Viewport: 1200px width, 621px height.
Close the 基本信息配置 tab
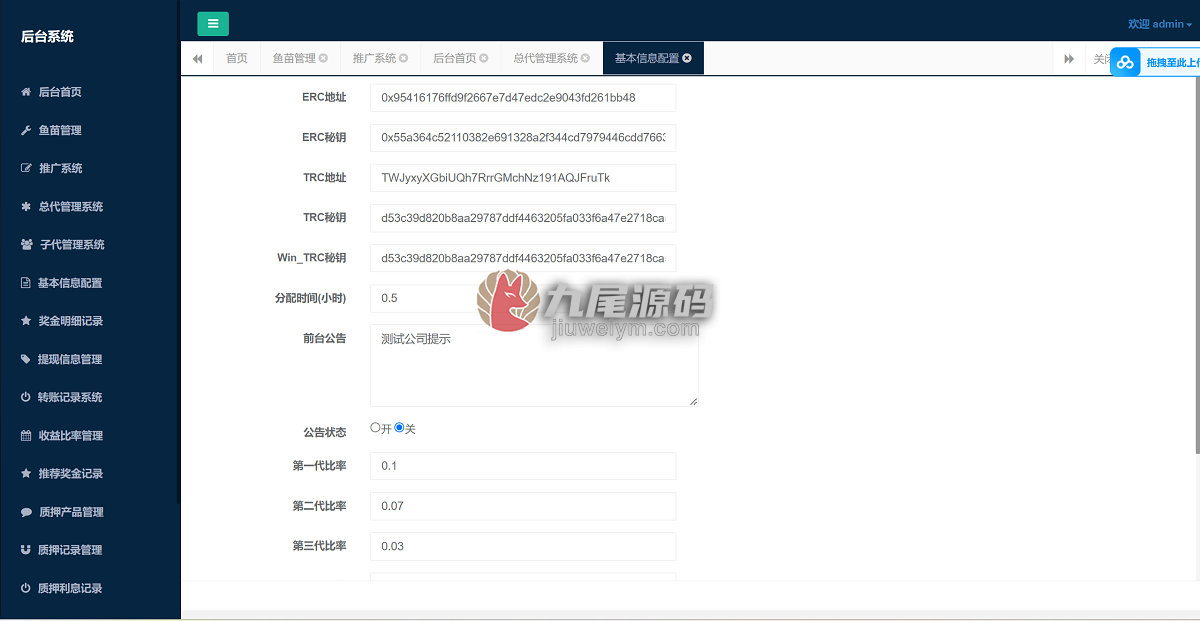(x=687, y=58)
